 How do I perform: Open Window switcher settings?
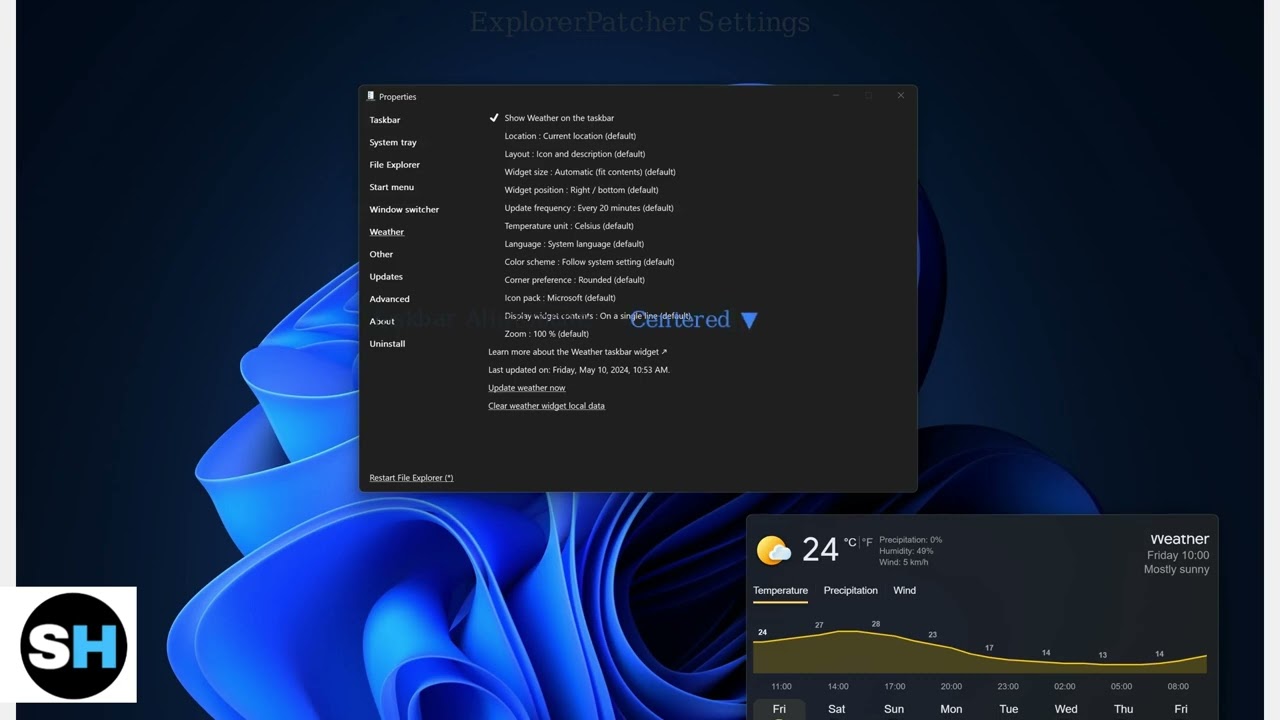(x=404, y=210)
